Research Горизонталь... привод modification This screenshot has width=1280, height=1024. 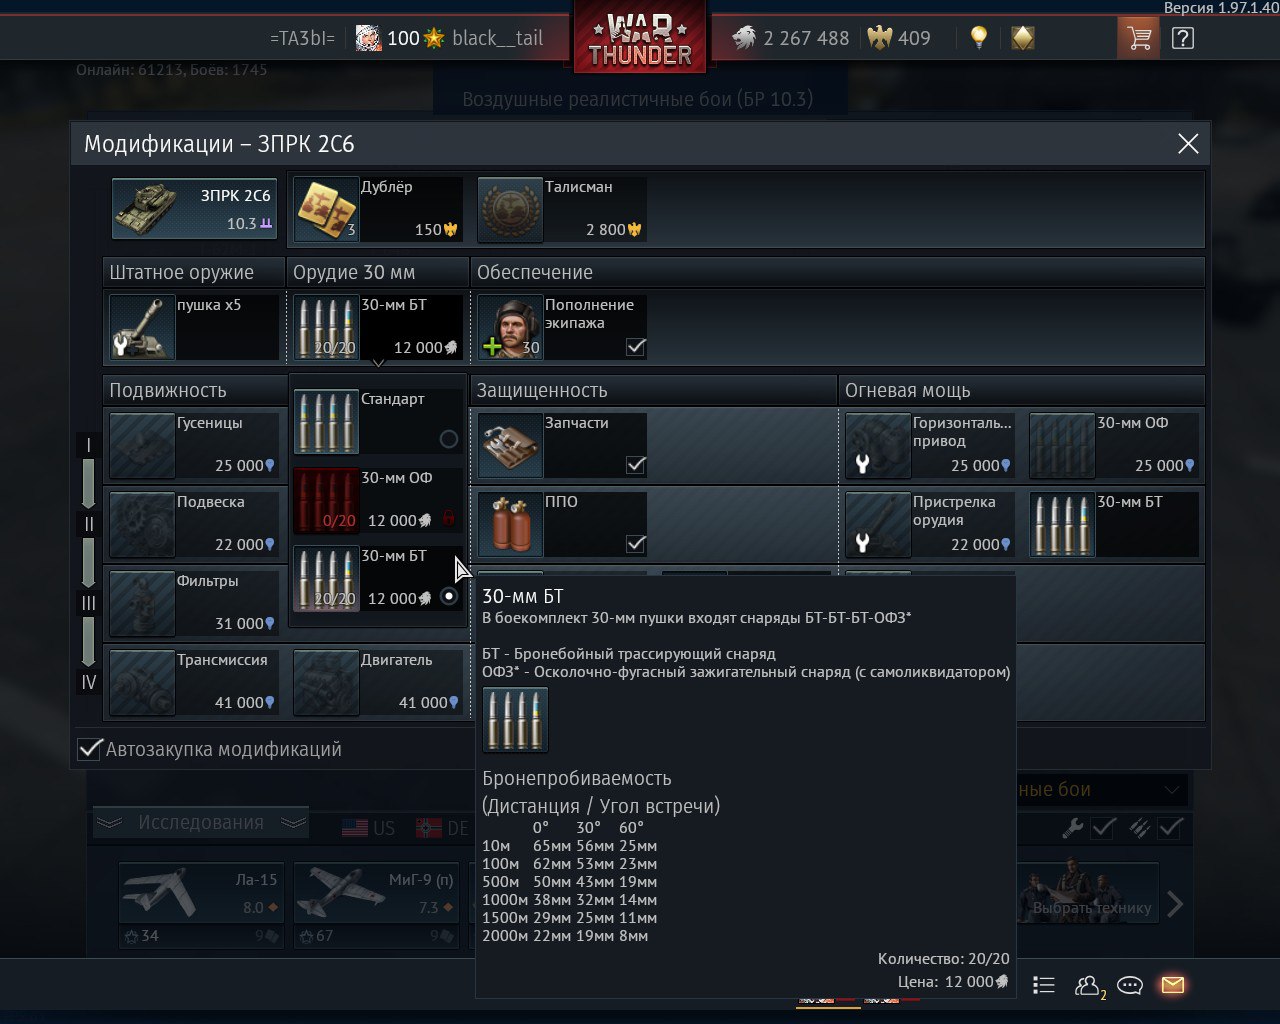[x=930, y=445]
